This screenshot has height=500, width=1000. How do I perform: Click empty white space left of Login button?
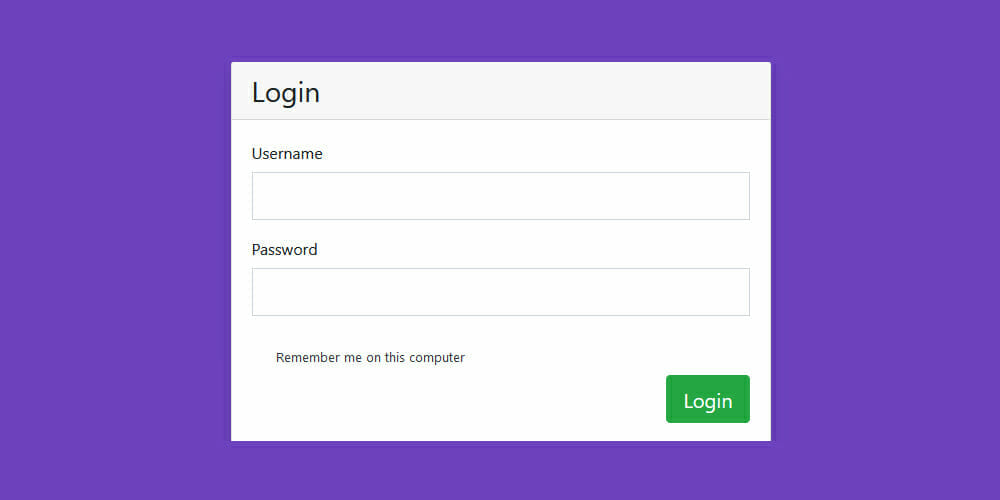(450, 400)
